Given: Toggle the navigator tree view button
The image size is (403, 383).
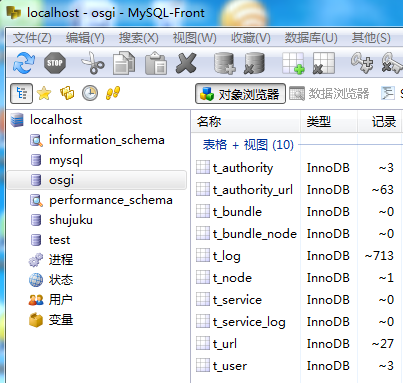Looking at the screenshot, I should click(21, 93).
